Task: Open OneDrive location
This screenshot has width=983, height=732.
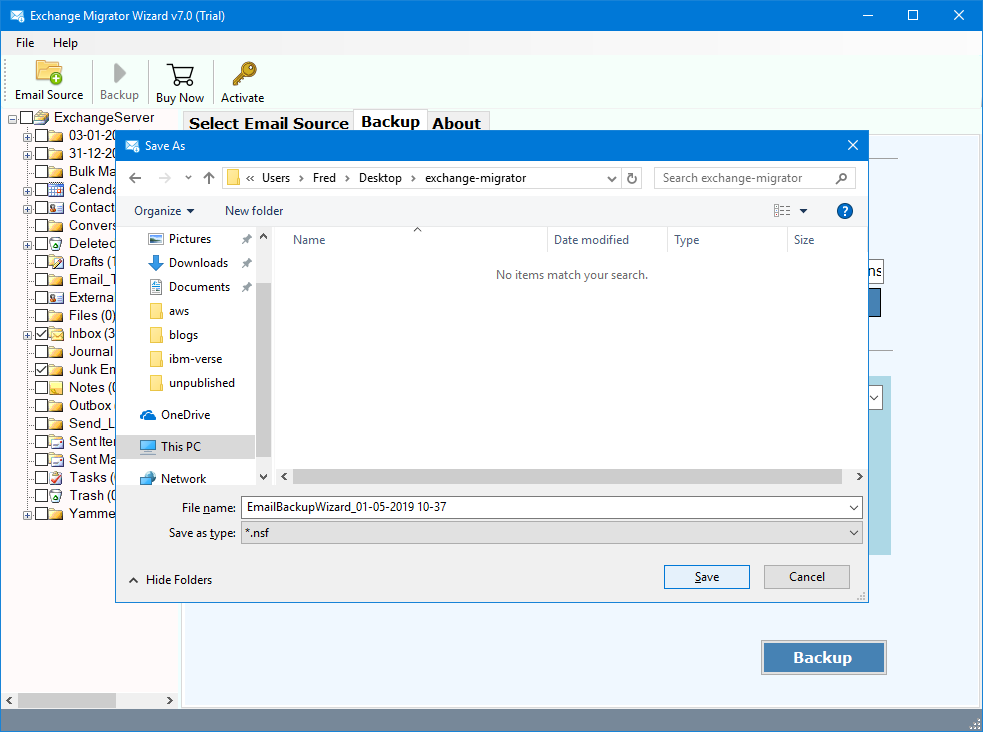Action: click(x=185, y=415)
